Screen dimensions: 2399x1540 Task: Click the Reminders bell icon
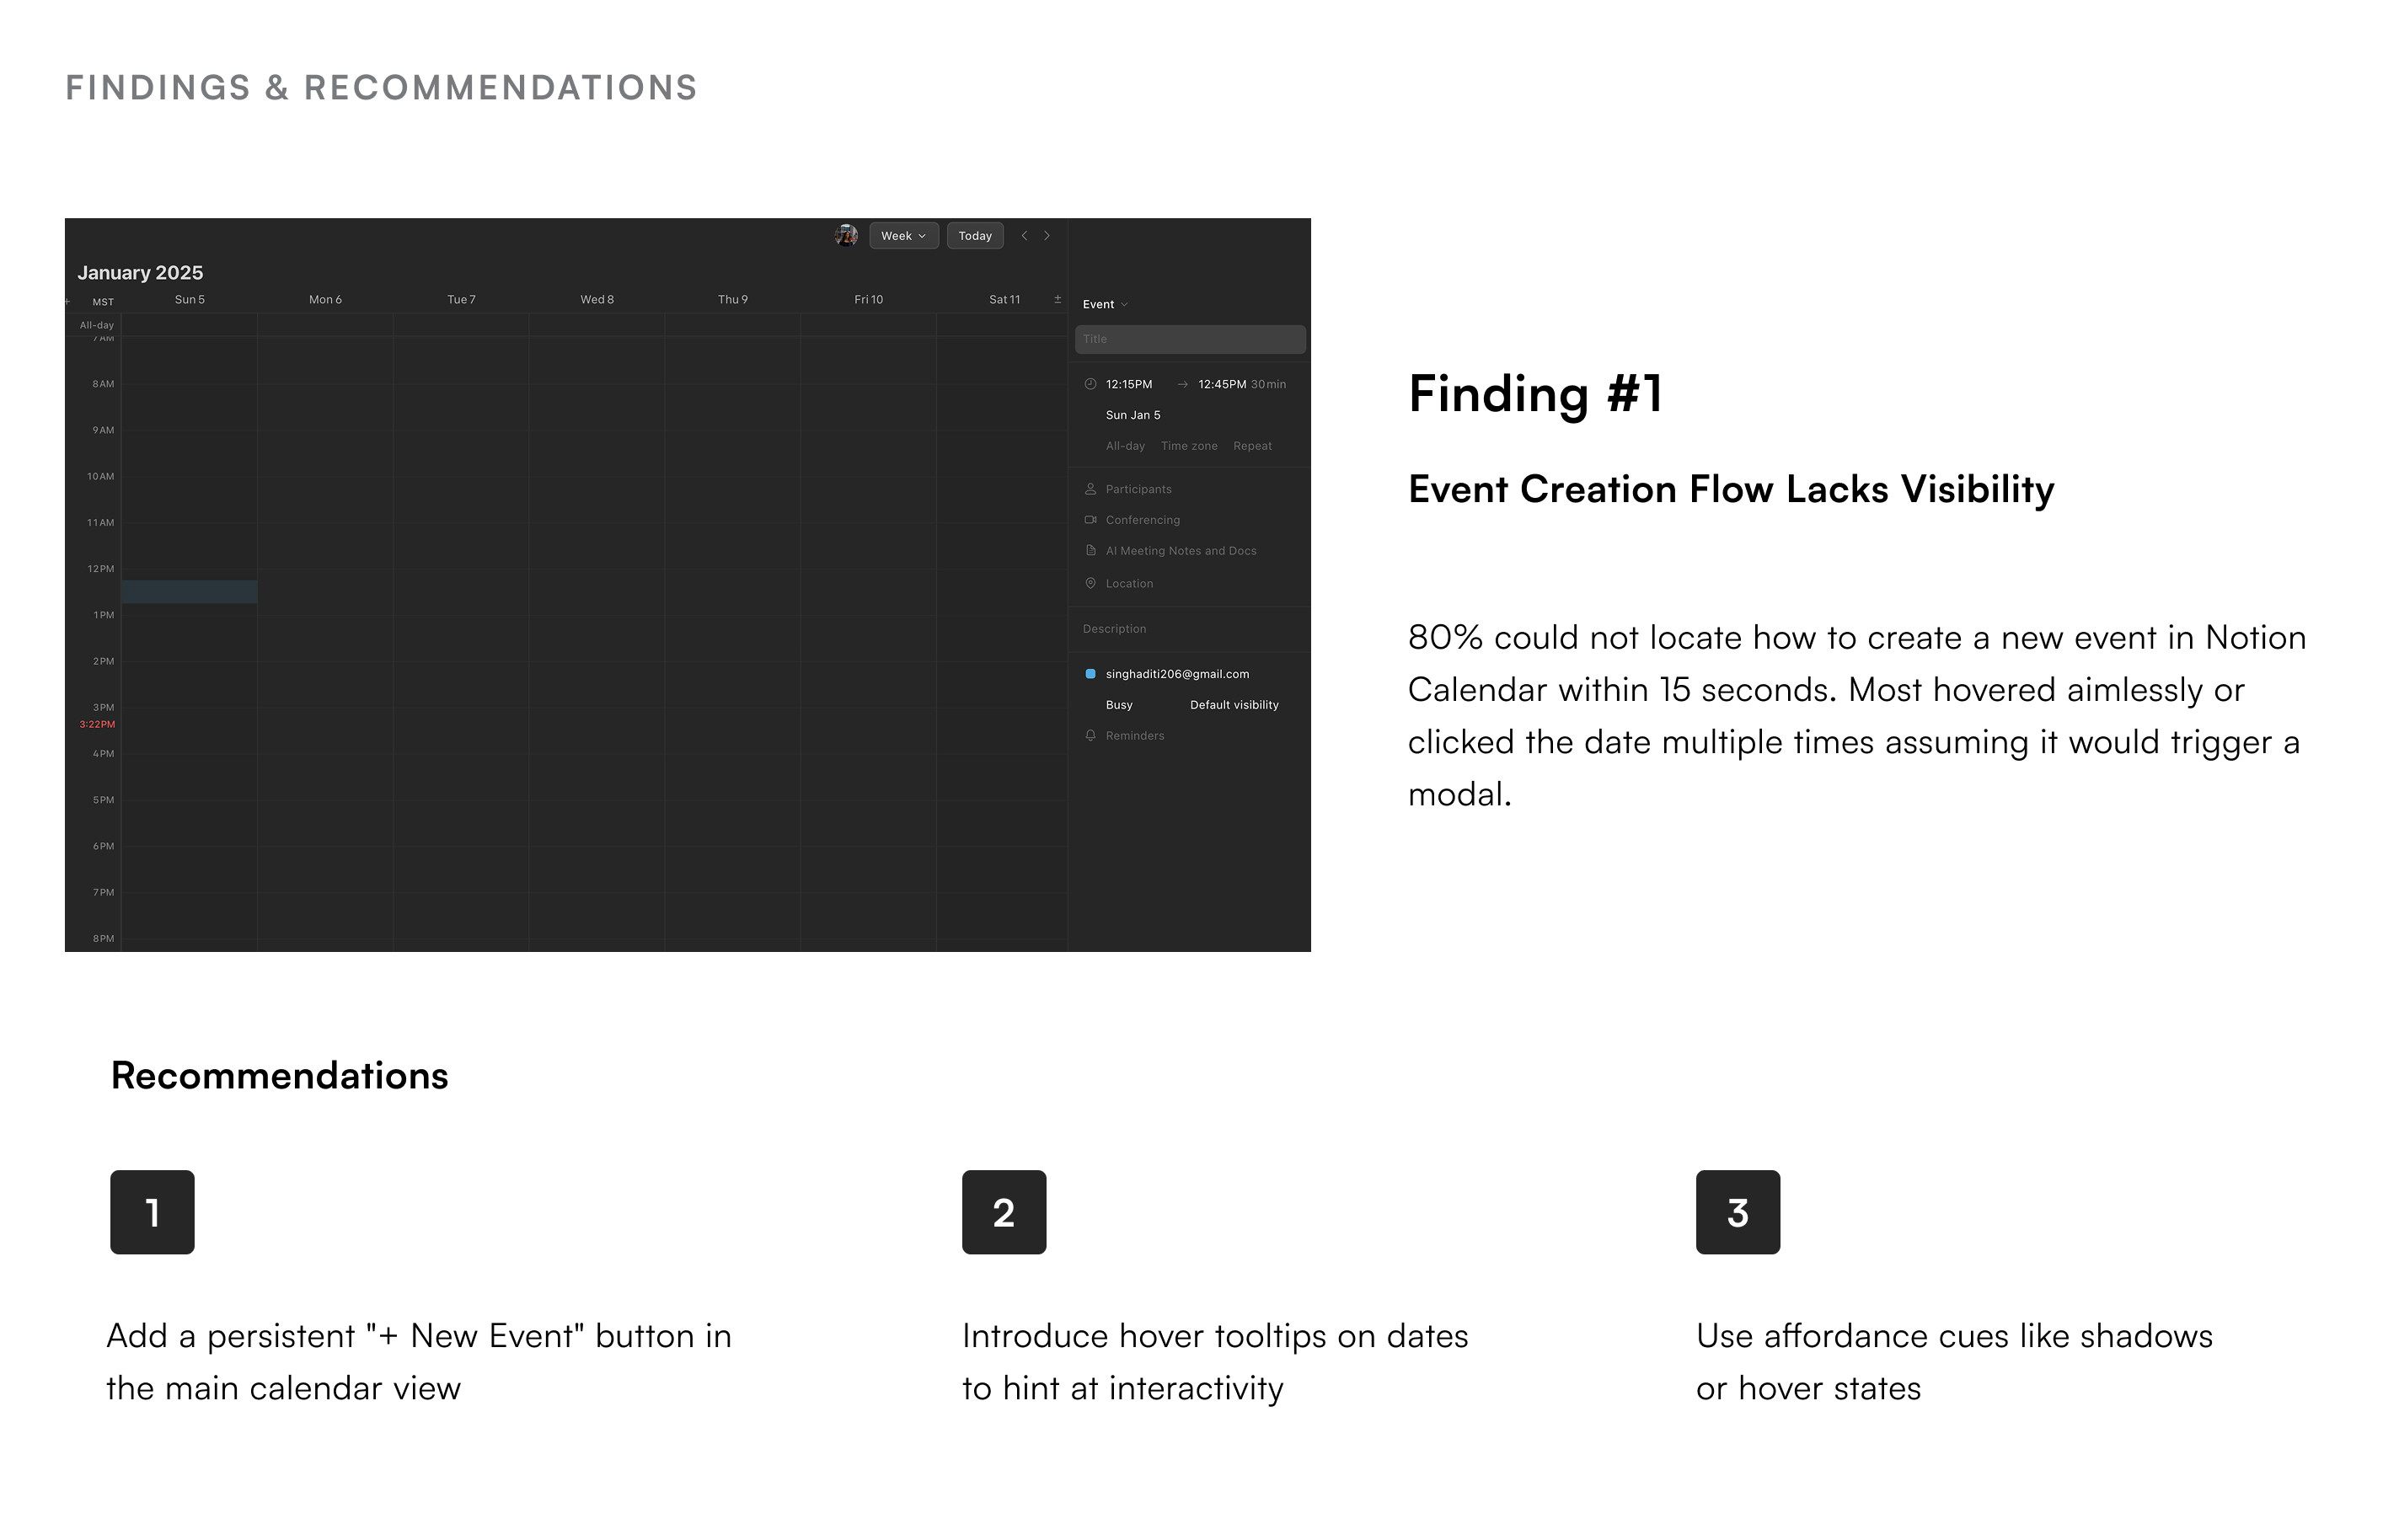point(1090,736)
